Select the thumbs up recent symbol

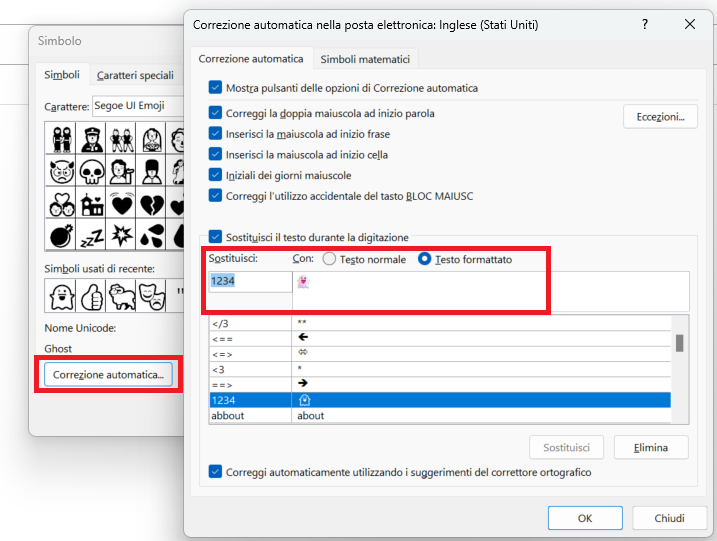coord(91,296)
